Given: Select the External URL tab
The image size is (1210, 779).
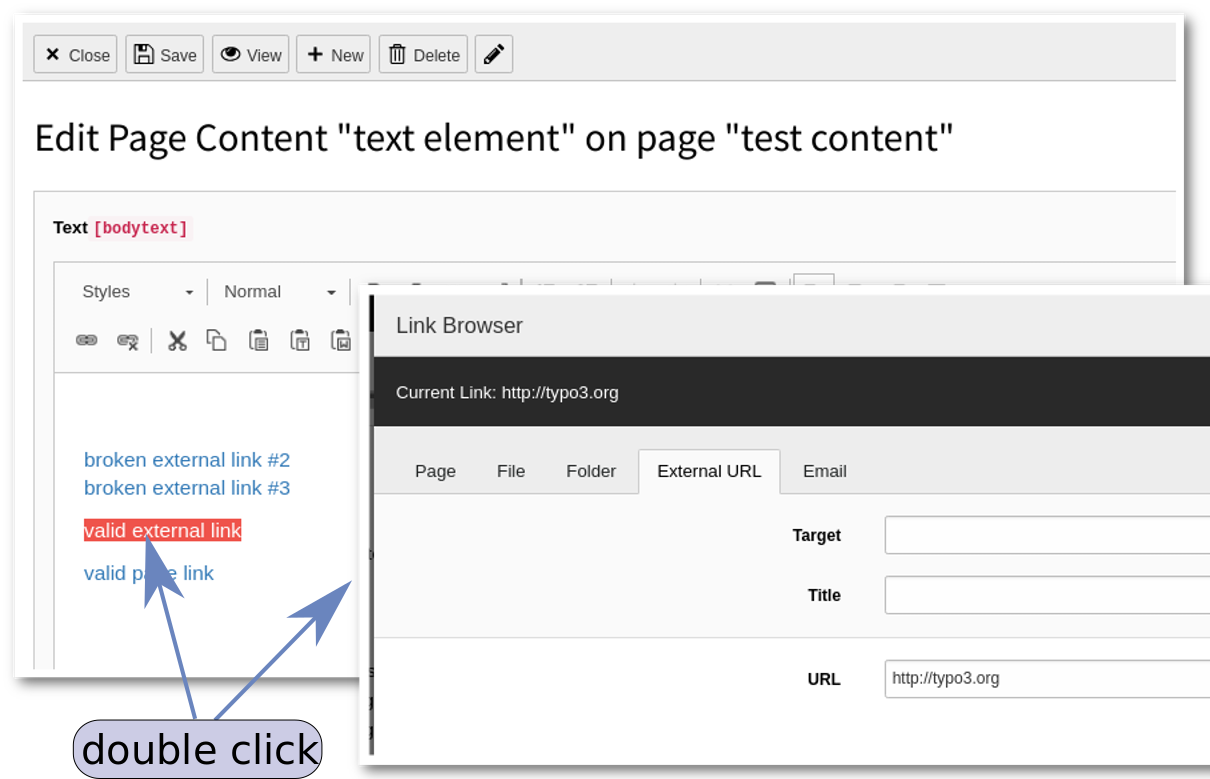Looking at the screenshot, I should (x=709, y=471).
